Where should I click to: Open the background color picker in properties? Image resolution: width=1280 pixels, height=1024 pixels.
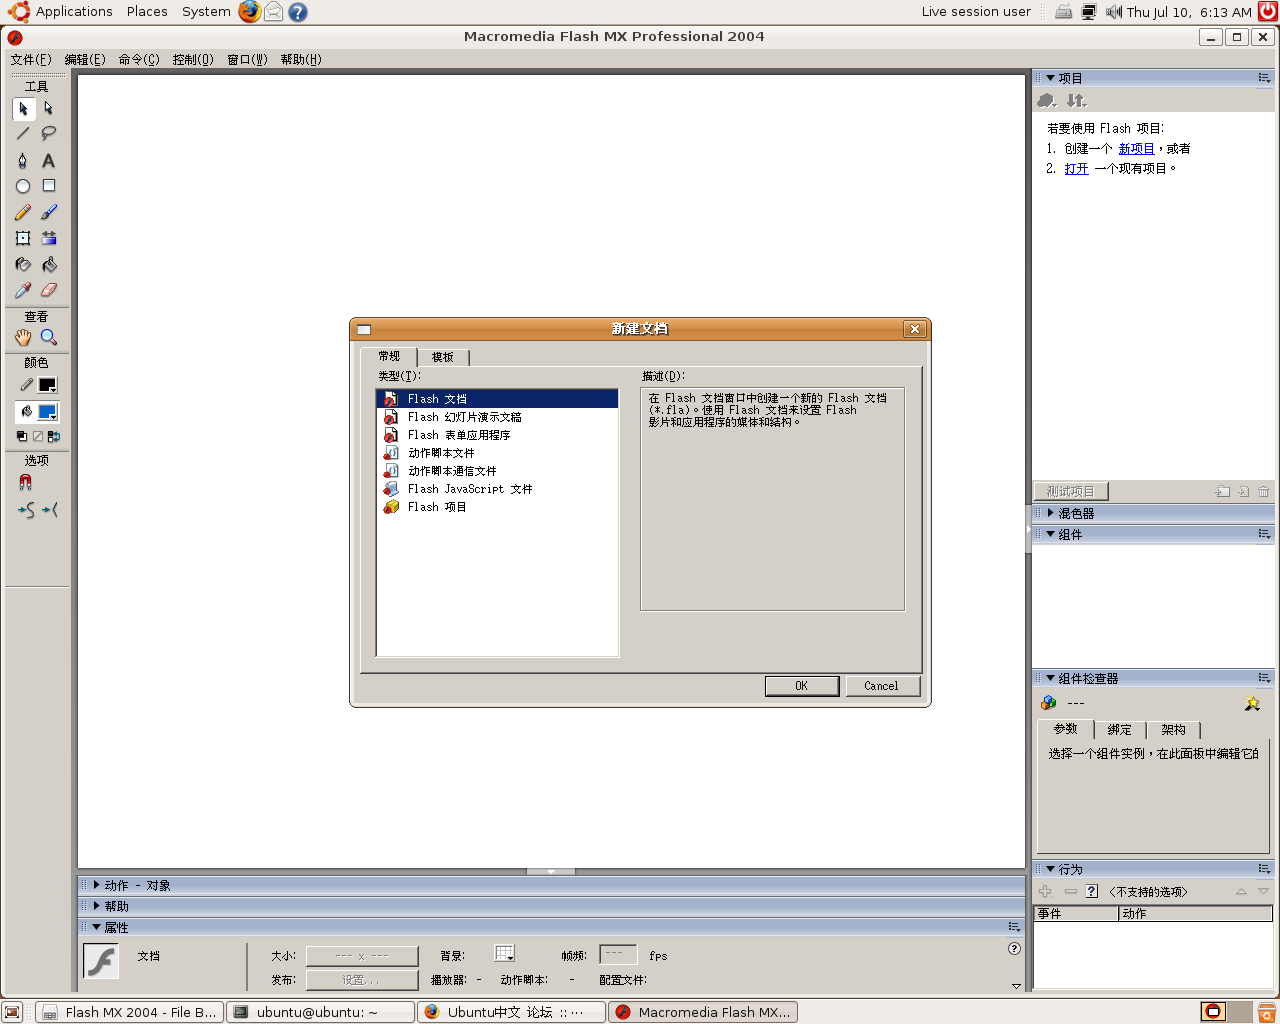(504, 954)
